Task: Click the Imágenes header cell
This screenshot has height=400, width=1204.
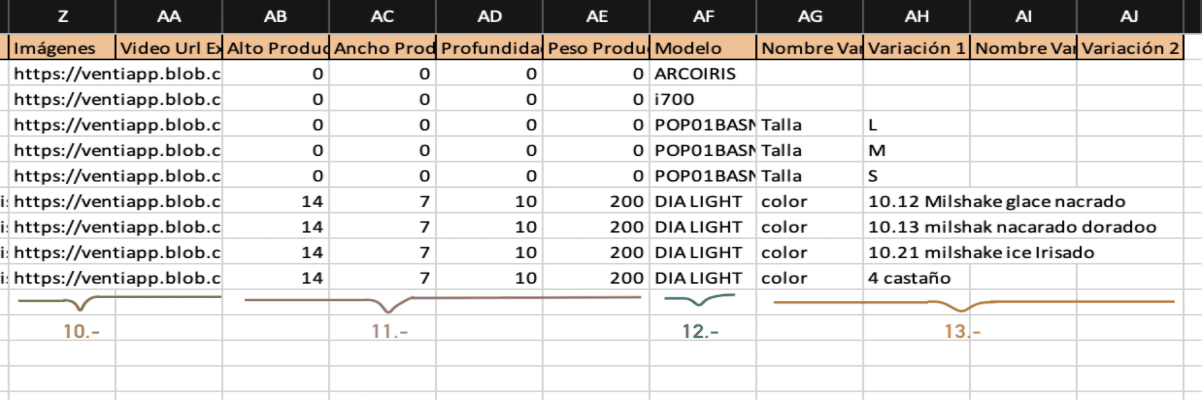Action: pyautogui.click(x=64, y=48)
